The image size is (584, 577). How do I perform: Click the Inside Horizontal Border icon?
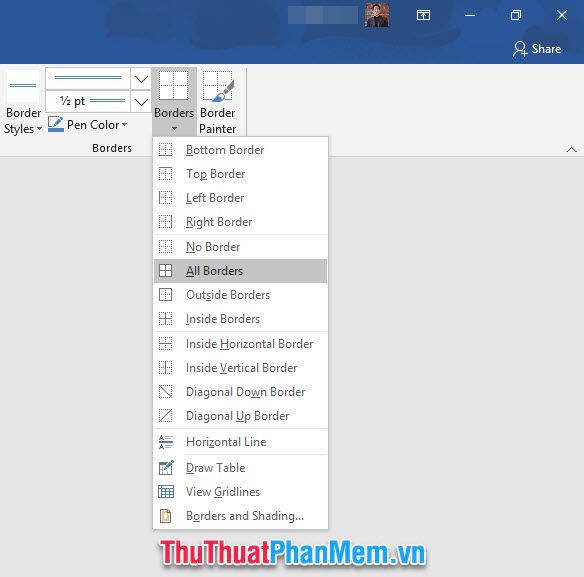(165, 343)
